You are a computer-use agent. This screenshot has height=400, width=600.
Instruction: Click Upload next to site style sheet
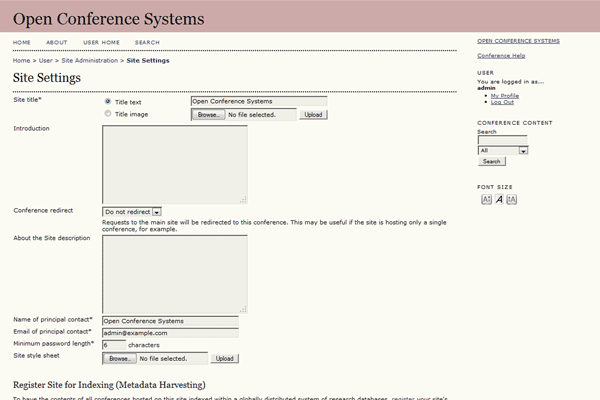(x=224, y=358)
